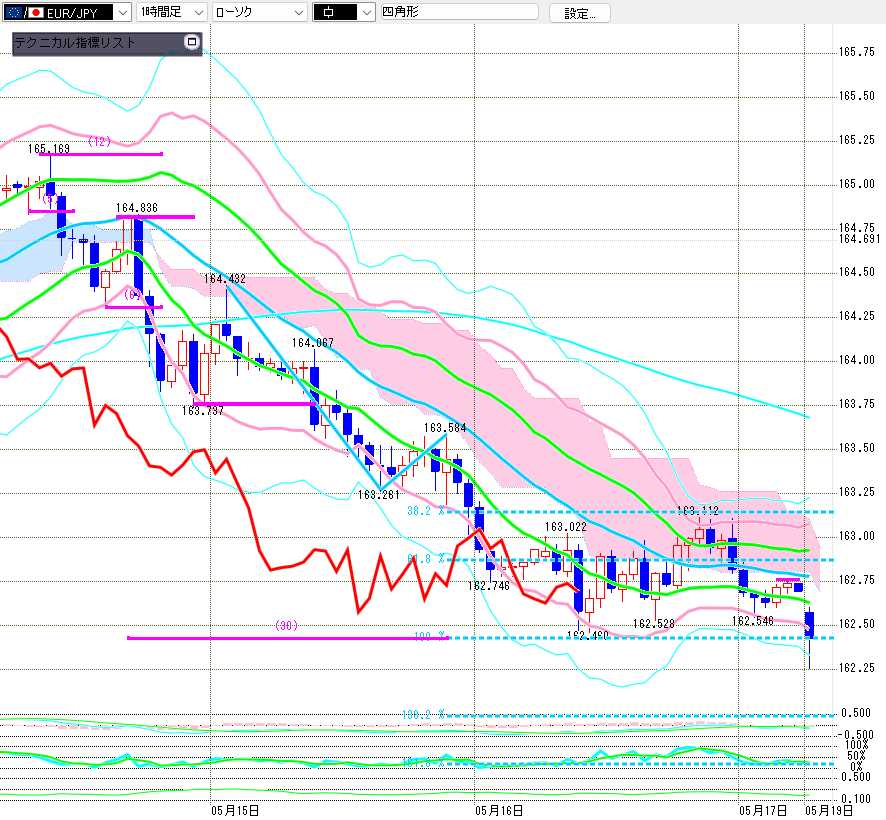This screenshot has width=886, height=820.
Task: Click the 164.00 price axis label
Action: 856,360
